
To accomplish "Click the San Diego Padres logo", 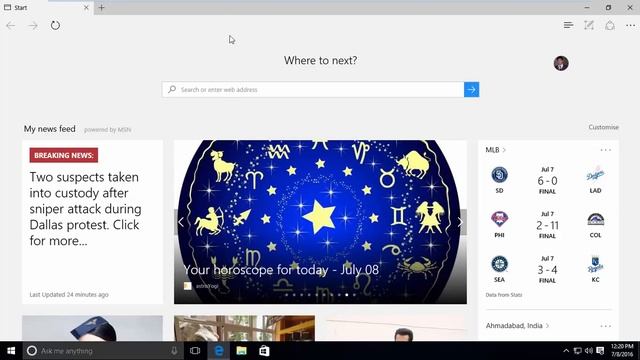I will pyautogui.click(x=499, y=175).
